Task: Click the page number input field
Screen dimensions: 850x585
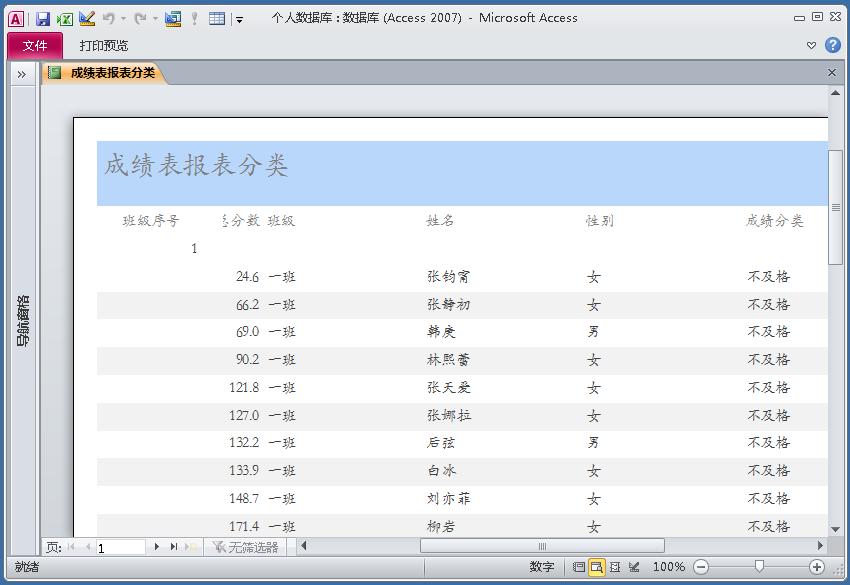Action: coord(120,547)
